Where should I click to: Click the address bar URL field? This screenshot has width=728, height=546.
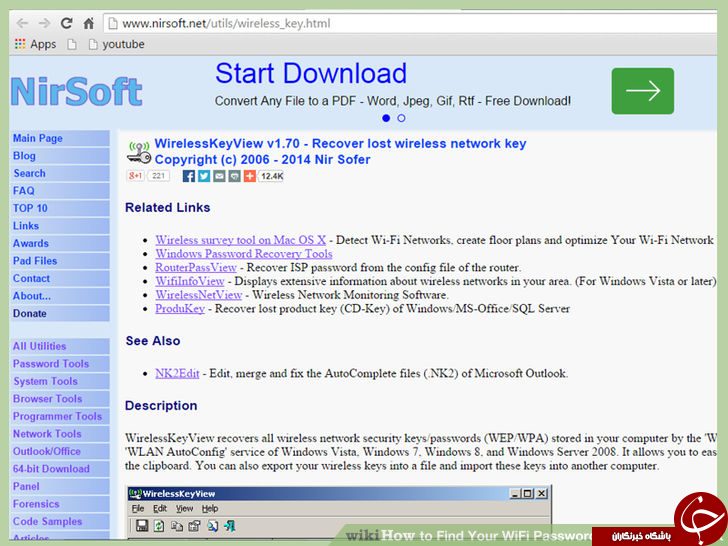pos(410,23)
